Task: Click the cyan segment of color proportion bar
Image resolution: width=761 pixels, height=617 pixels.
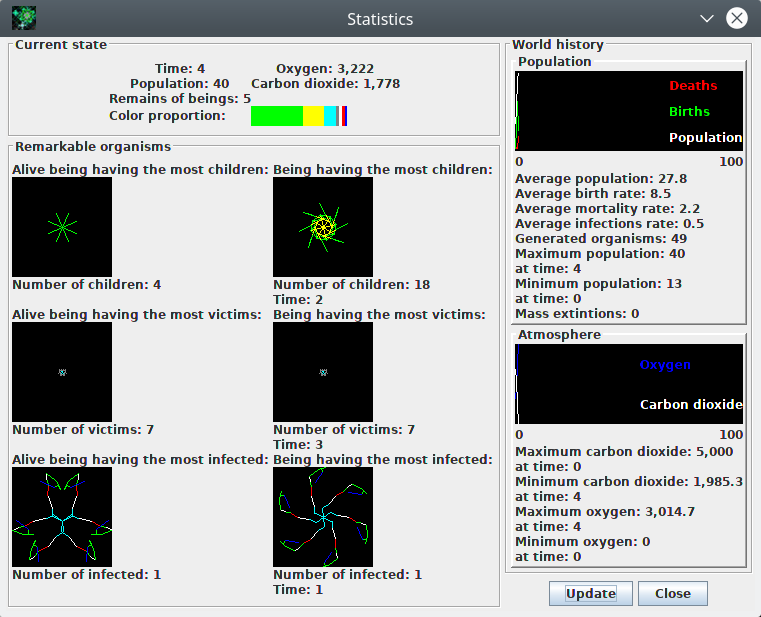Action: tap(330, 116)
